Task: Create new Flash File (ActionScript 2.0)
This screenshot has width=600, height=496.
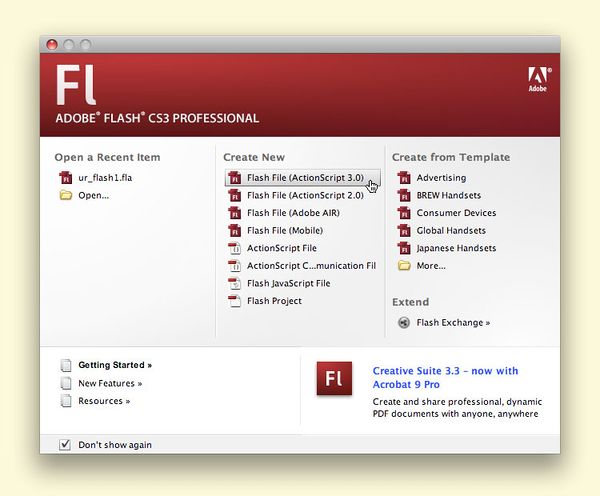Action: [297, 196]
